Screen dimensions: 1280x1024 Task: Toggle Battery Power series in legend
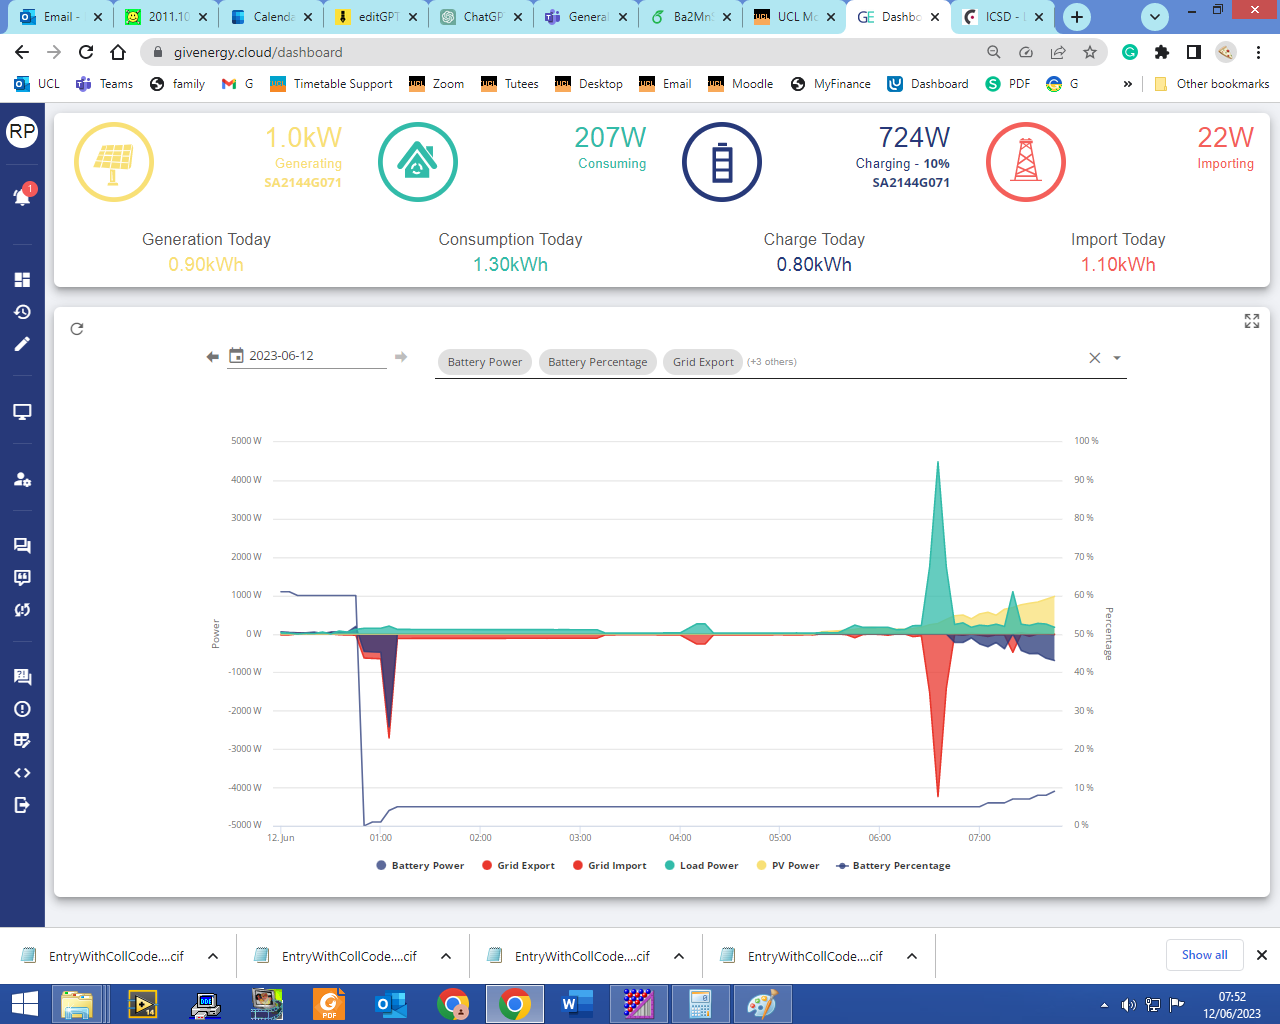coord(420,866)
